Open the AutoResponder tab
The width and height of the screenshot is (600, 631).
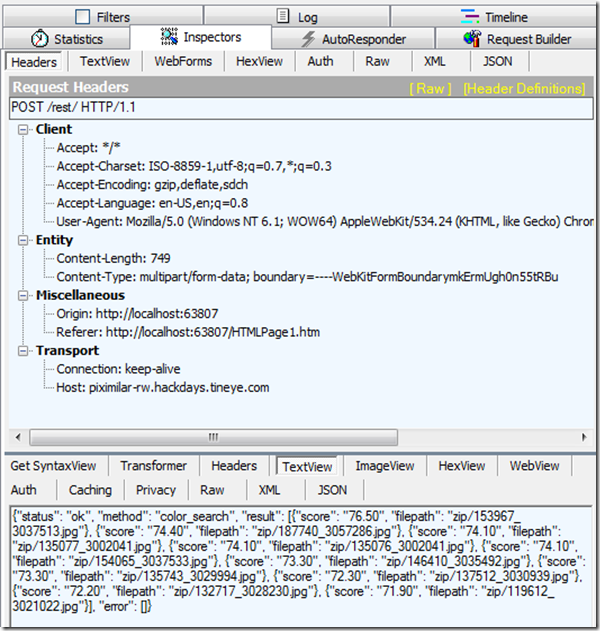coord(353,39)
